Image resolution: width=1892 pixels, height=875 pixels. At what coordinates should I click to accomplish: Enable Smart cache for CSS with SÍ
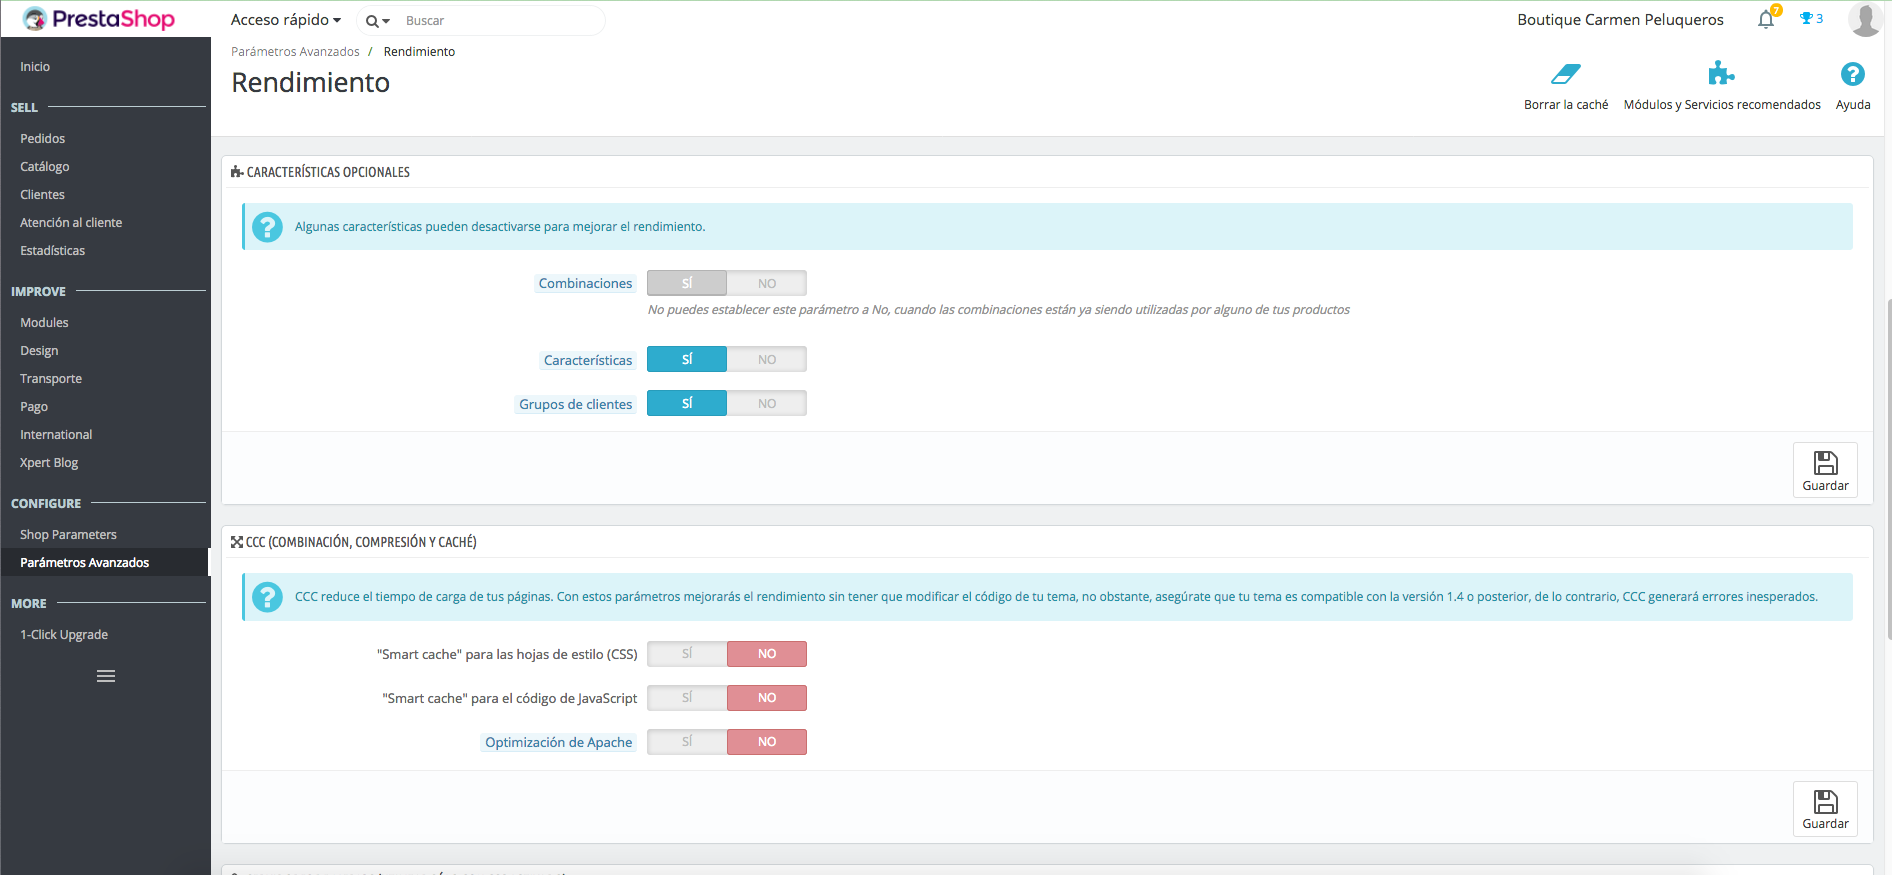(x=687, y=654)
